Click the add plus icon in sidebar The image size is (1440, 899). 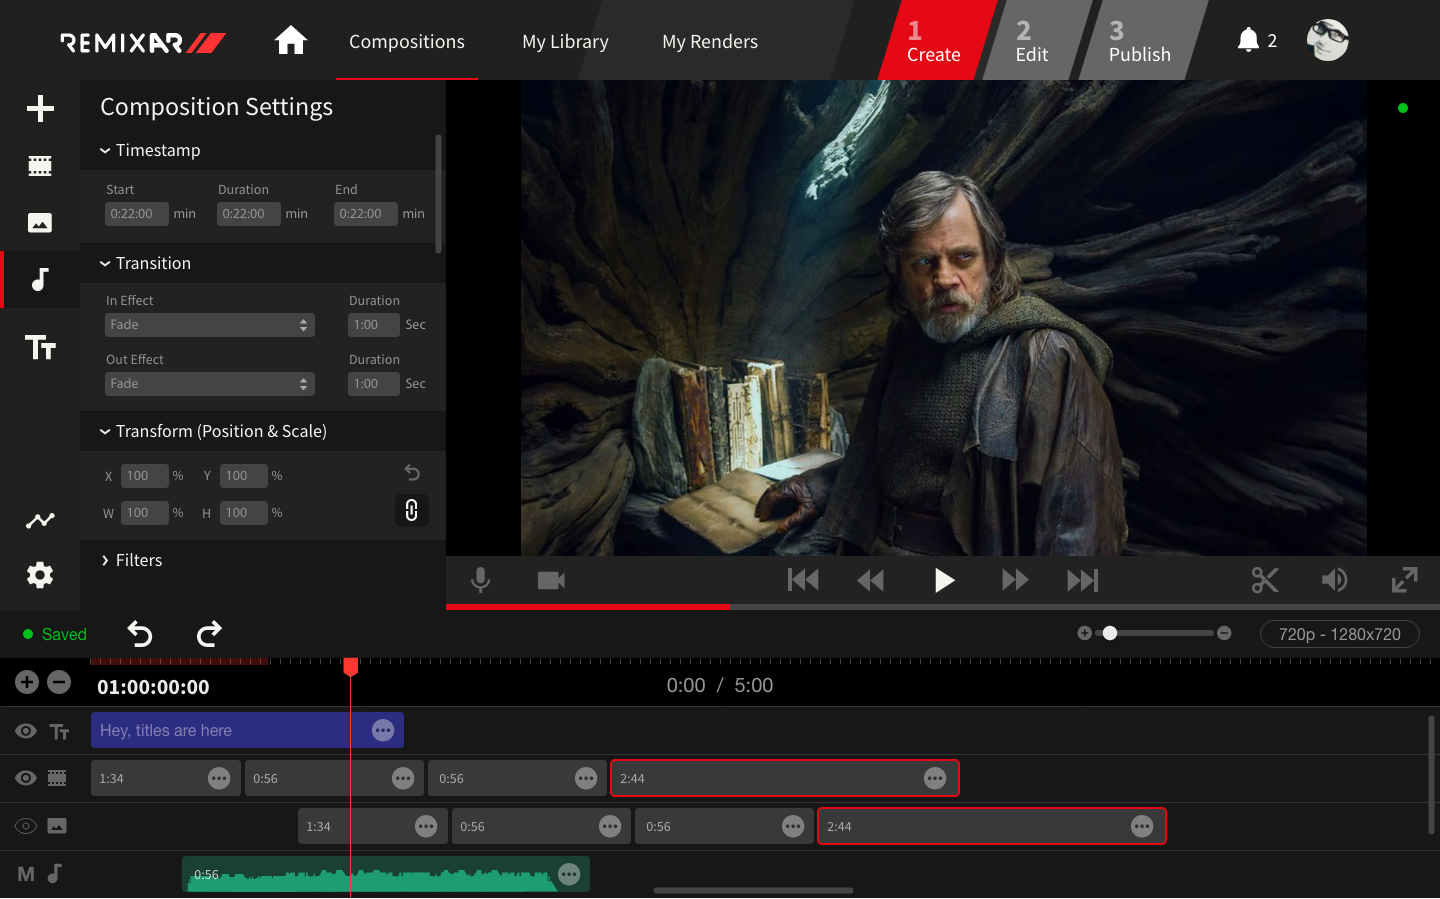pyautogui.click(x=40, y=108)
